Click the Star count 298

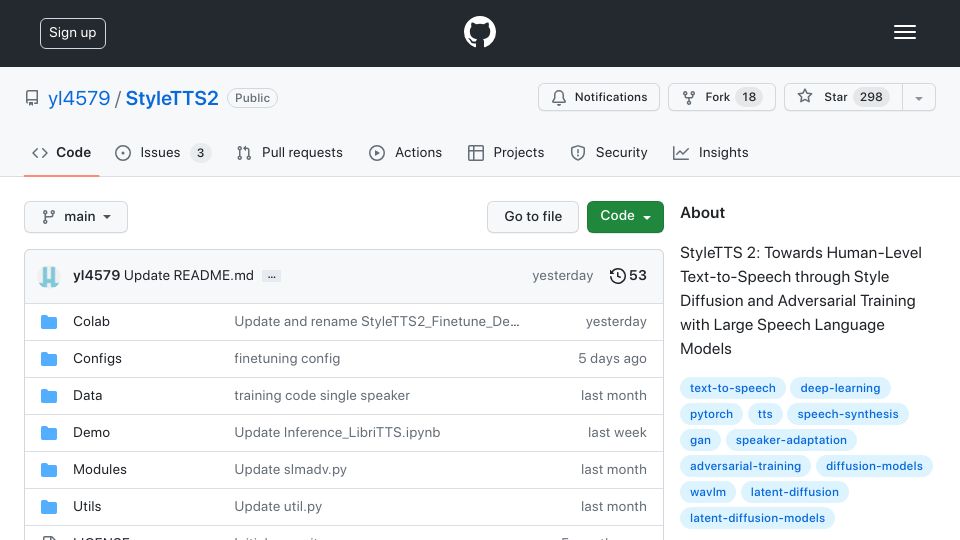(871, 97)
